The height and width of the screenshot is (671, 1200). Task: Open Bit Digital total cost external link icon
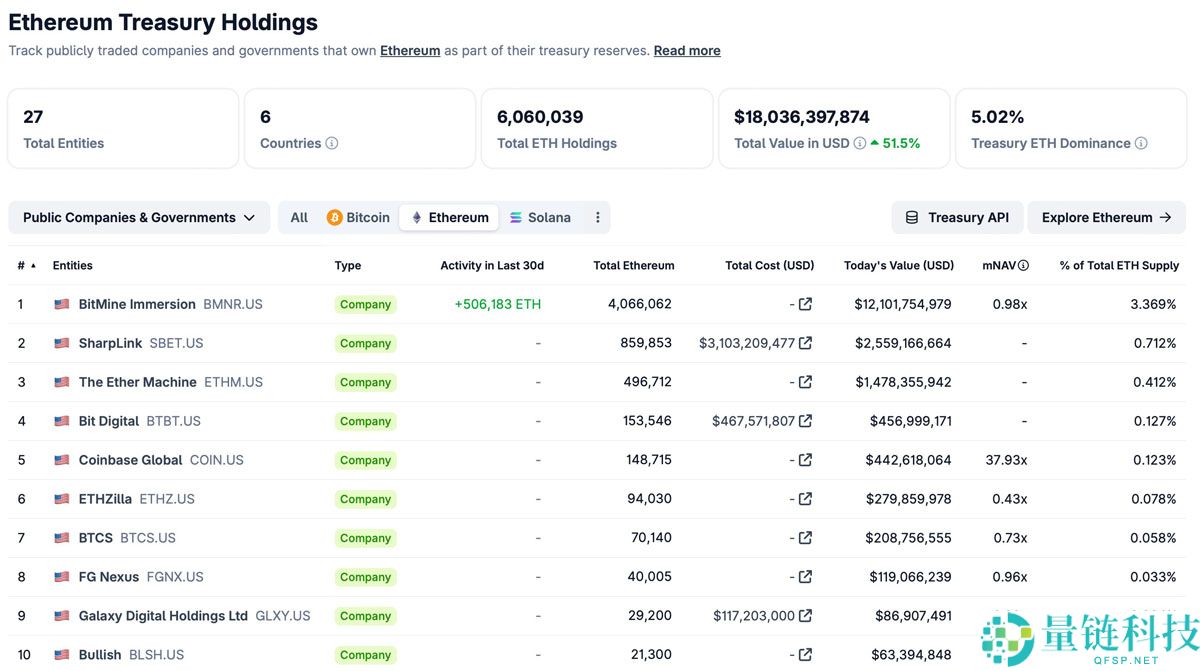point(805,421)
